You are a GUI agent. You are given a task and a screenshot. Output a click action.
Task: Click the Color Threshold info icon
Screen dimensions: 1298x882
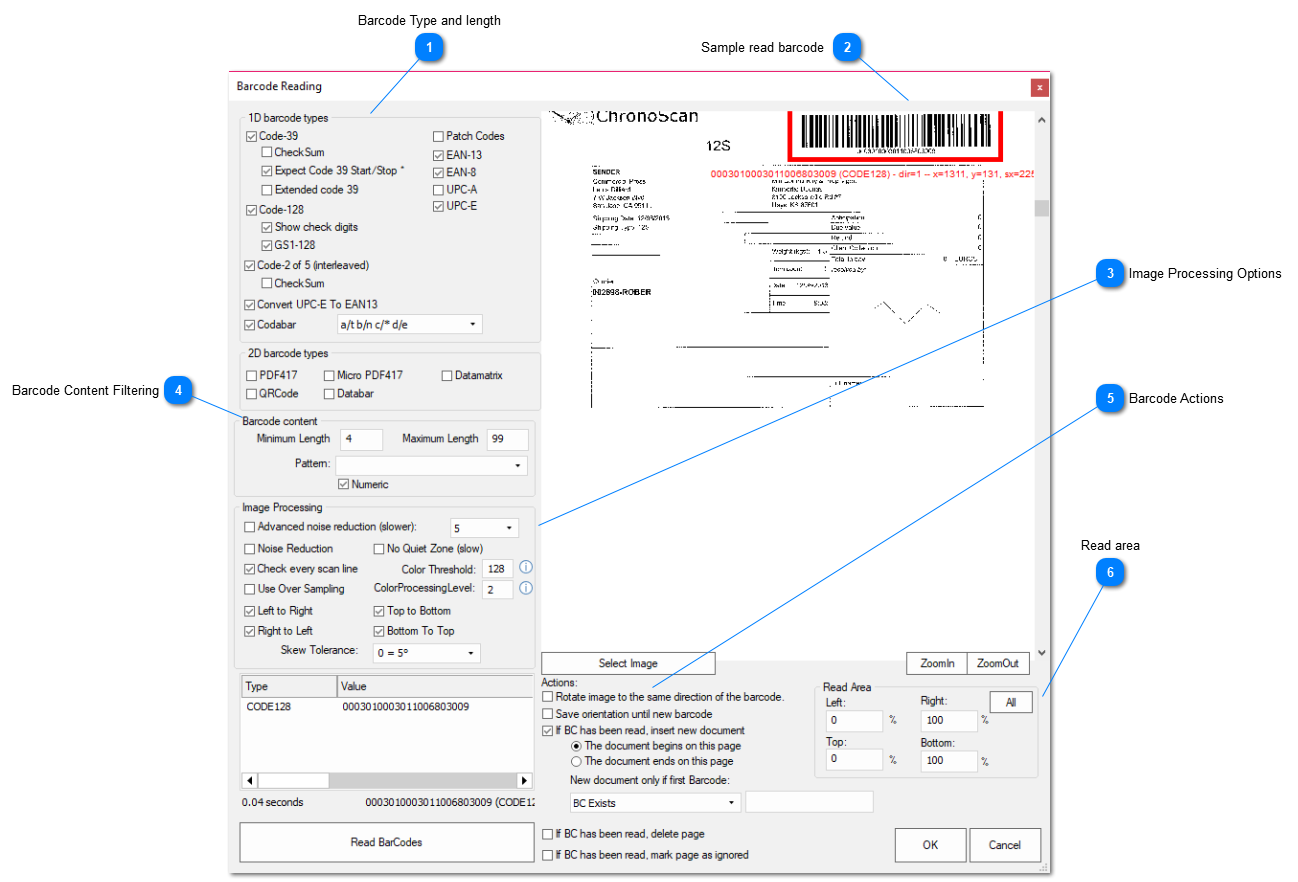tap(526, 567)
